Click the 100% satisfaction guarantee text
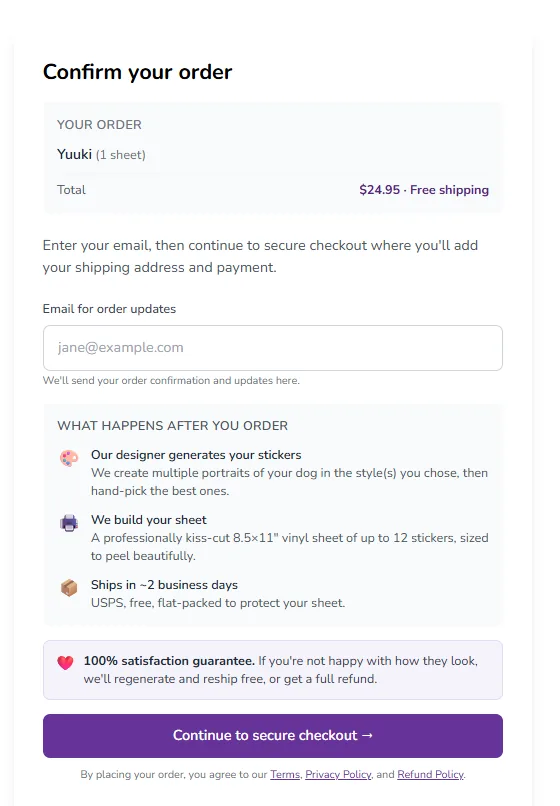Viewport: 560px width, 806px height. coord(169,661)
